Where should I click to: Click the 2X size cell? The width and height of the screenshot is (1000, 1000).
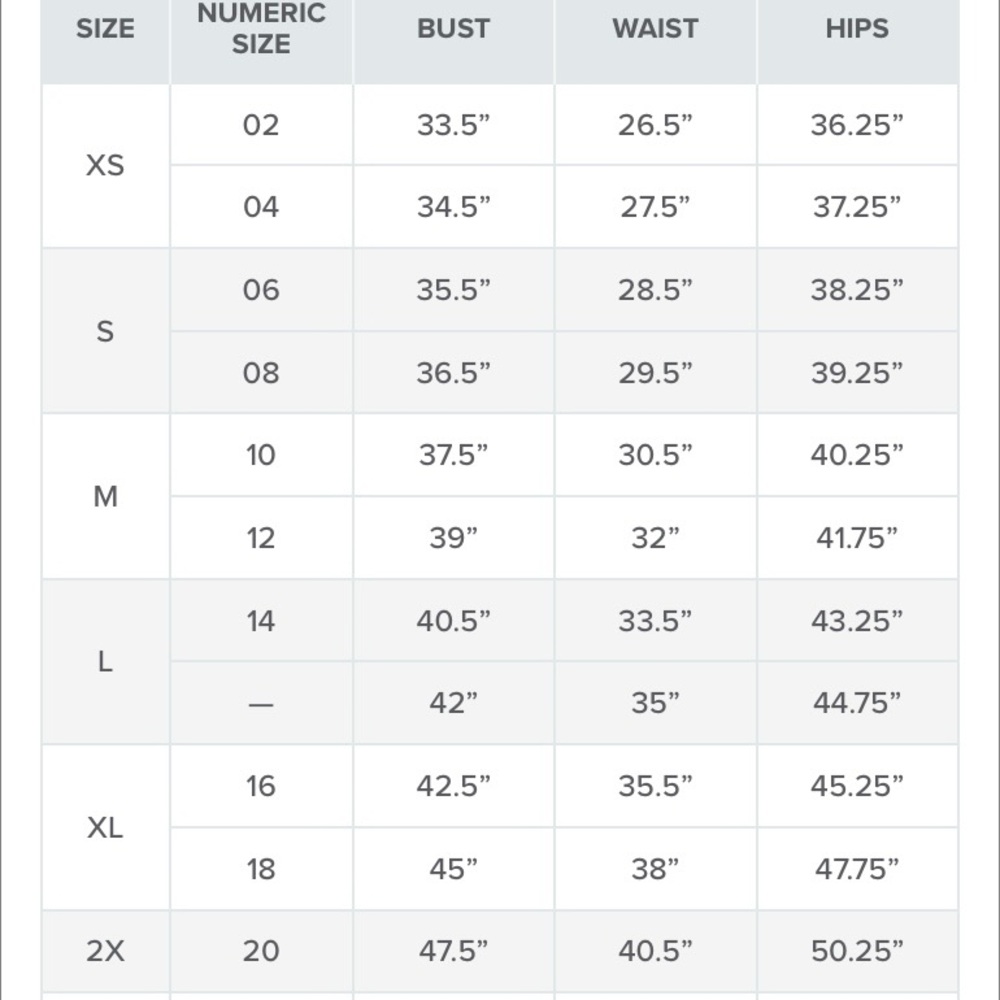(x=105, y=951)
